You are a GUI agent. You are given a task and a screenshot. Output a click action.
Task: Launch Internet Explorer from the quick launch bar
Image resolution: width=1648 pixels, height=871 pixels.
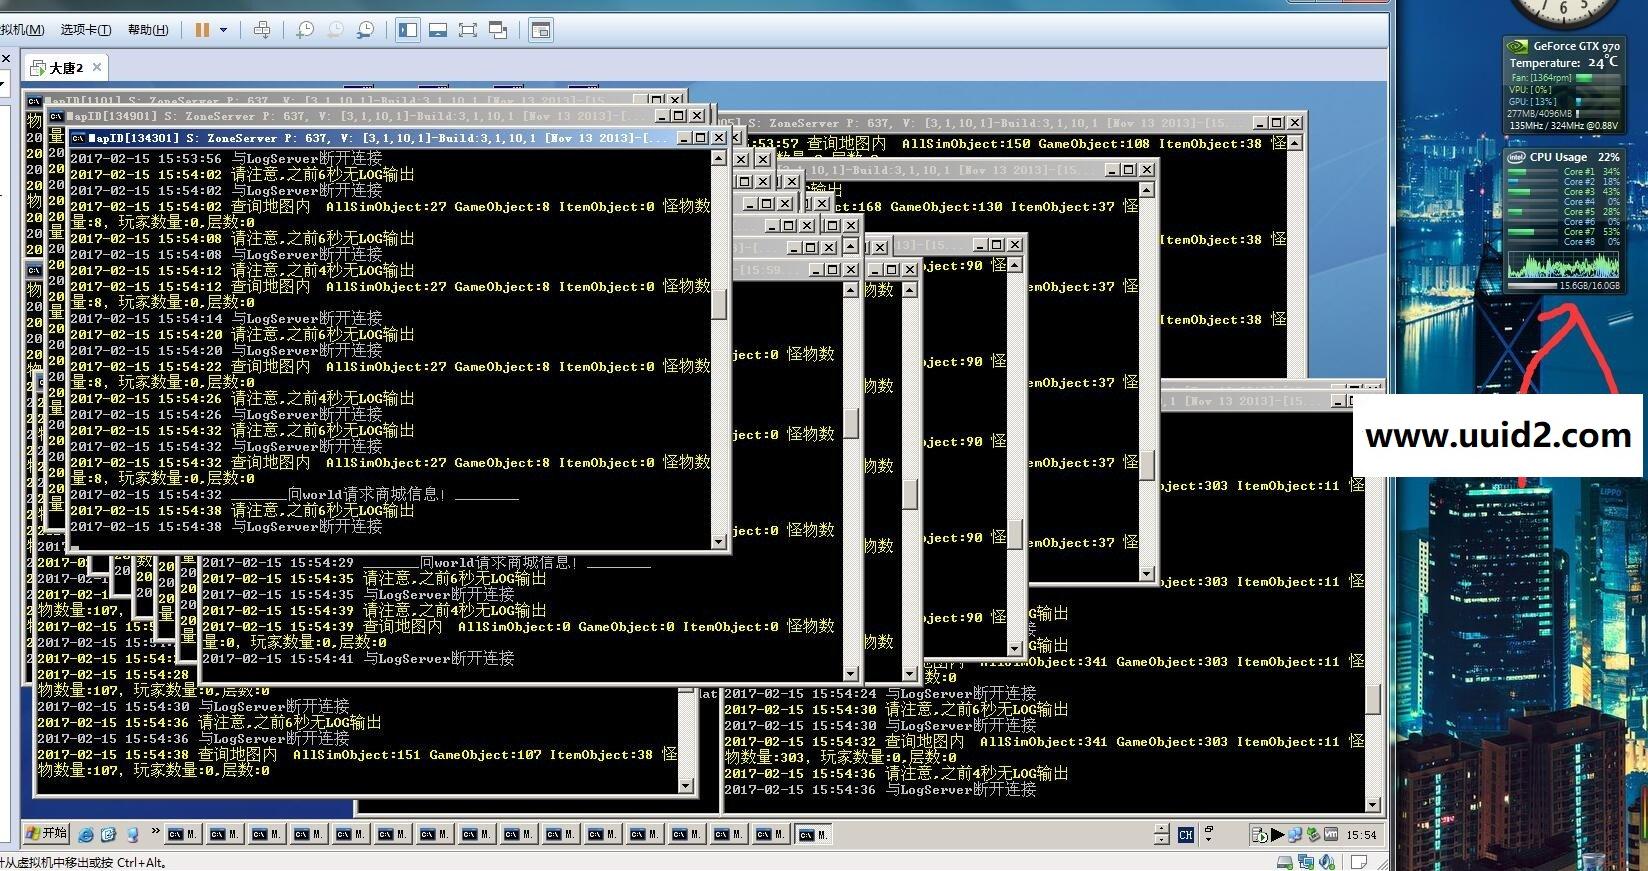(86, 834)
